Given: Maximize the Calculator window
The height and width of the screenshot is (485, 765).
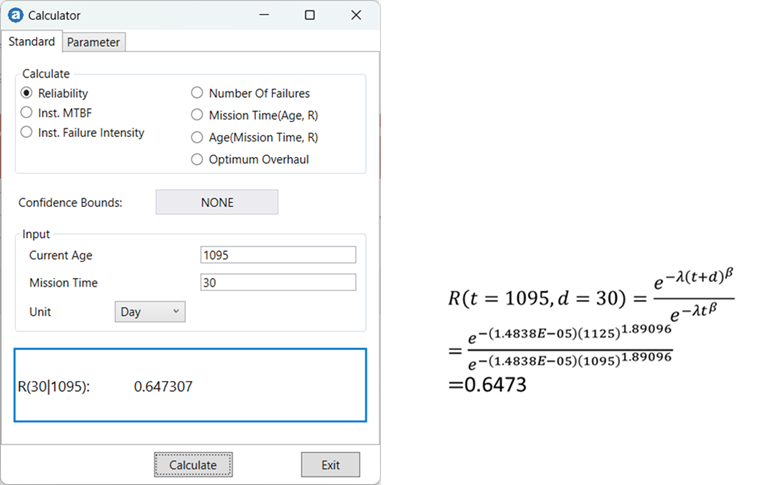Looking at the screenshot, I should pyautogui.click(x=310, y=15).
